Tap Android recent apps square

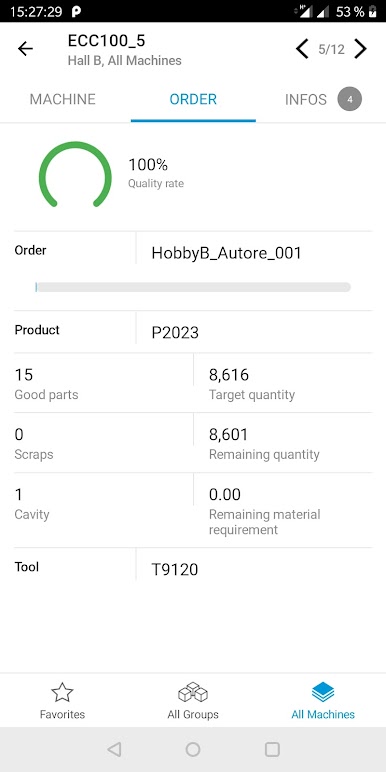click(x=272, y=749)
